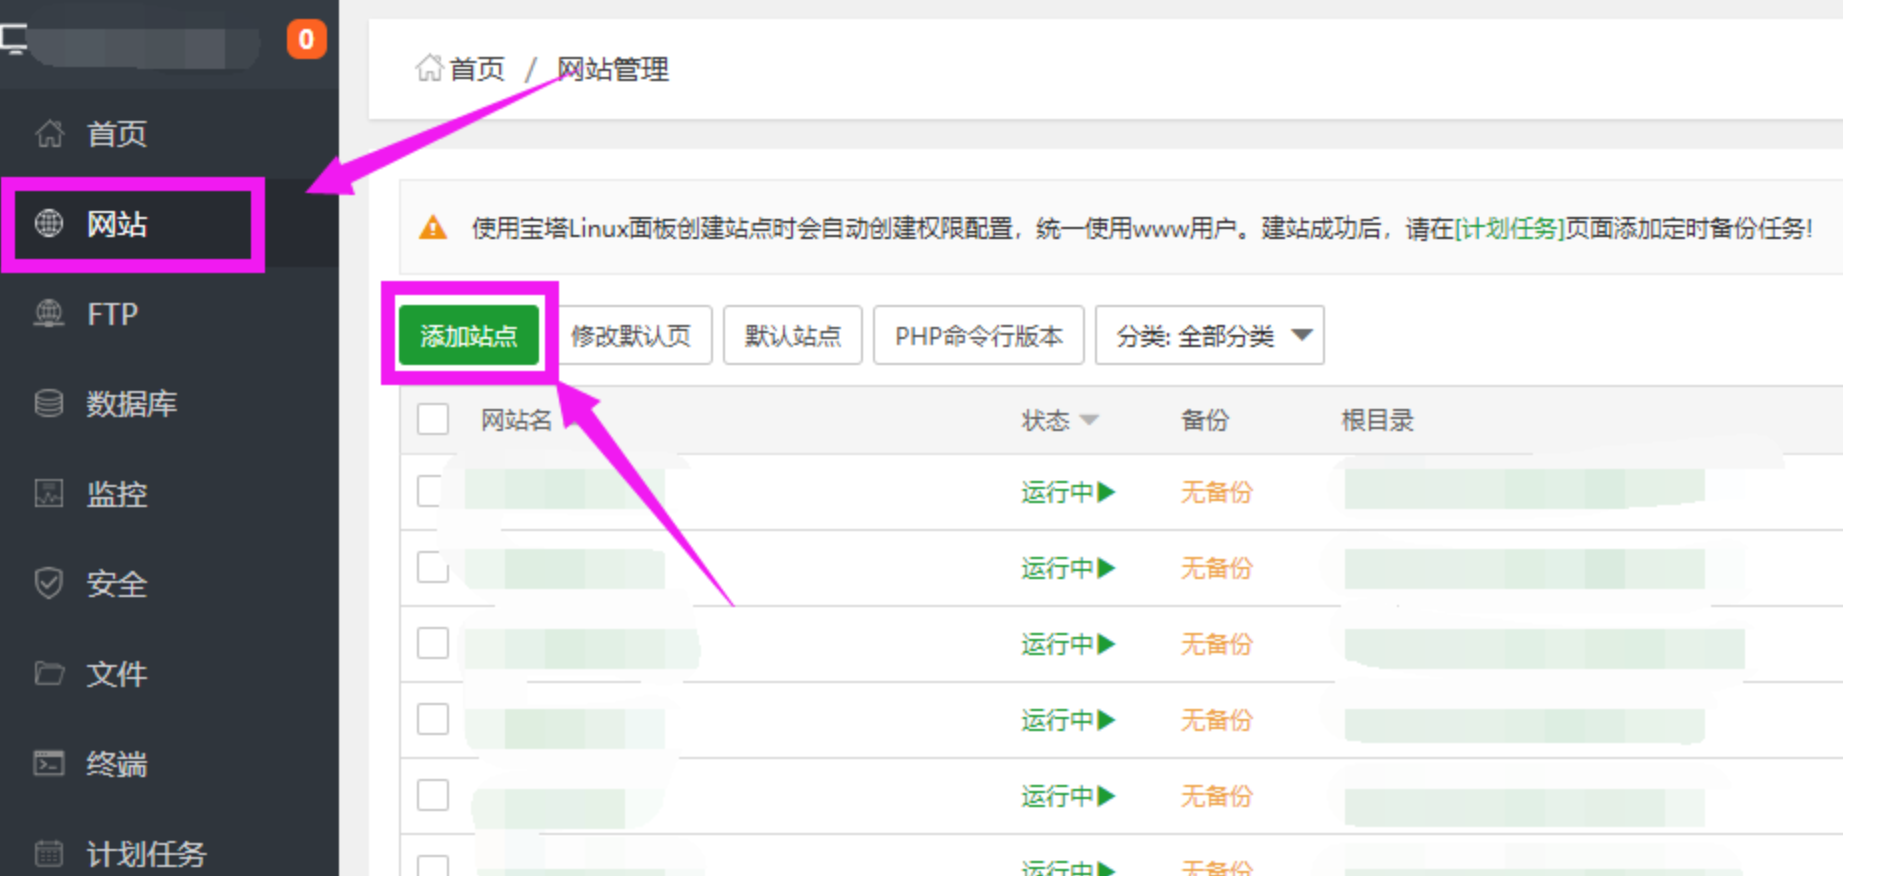The image size is (1886, 876).
Task: Toggle the first site's 运行中 status
Action: coord(1068,492)
